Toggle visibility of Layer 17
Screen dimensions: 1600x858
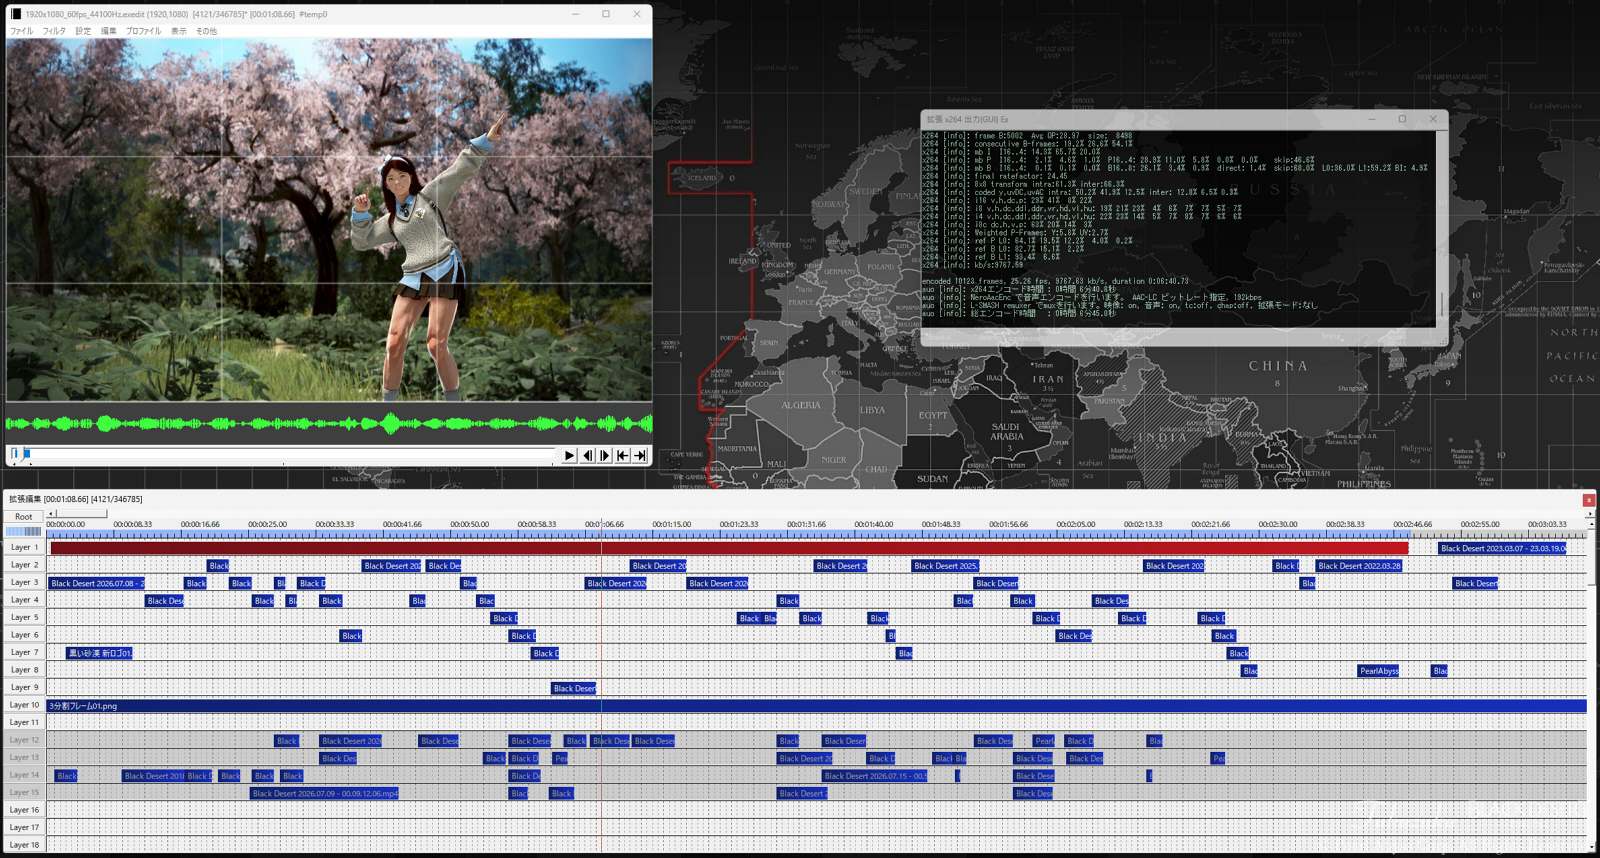point(24,828)
